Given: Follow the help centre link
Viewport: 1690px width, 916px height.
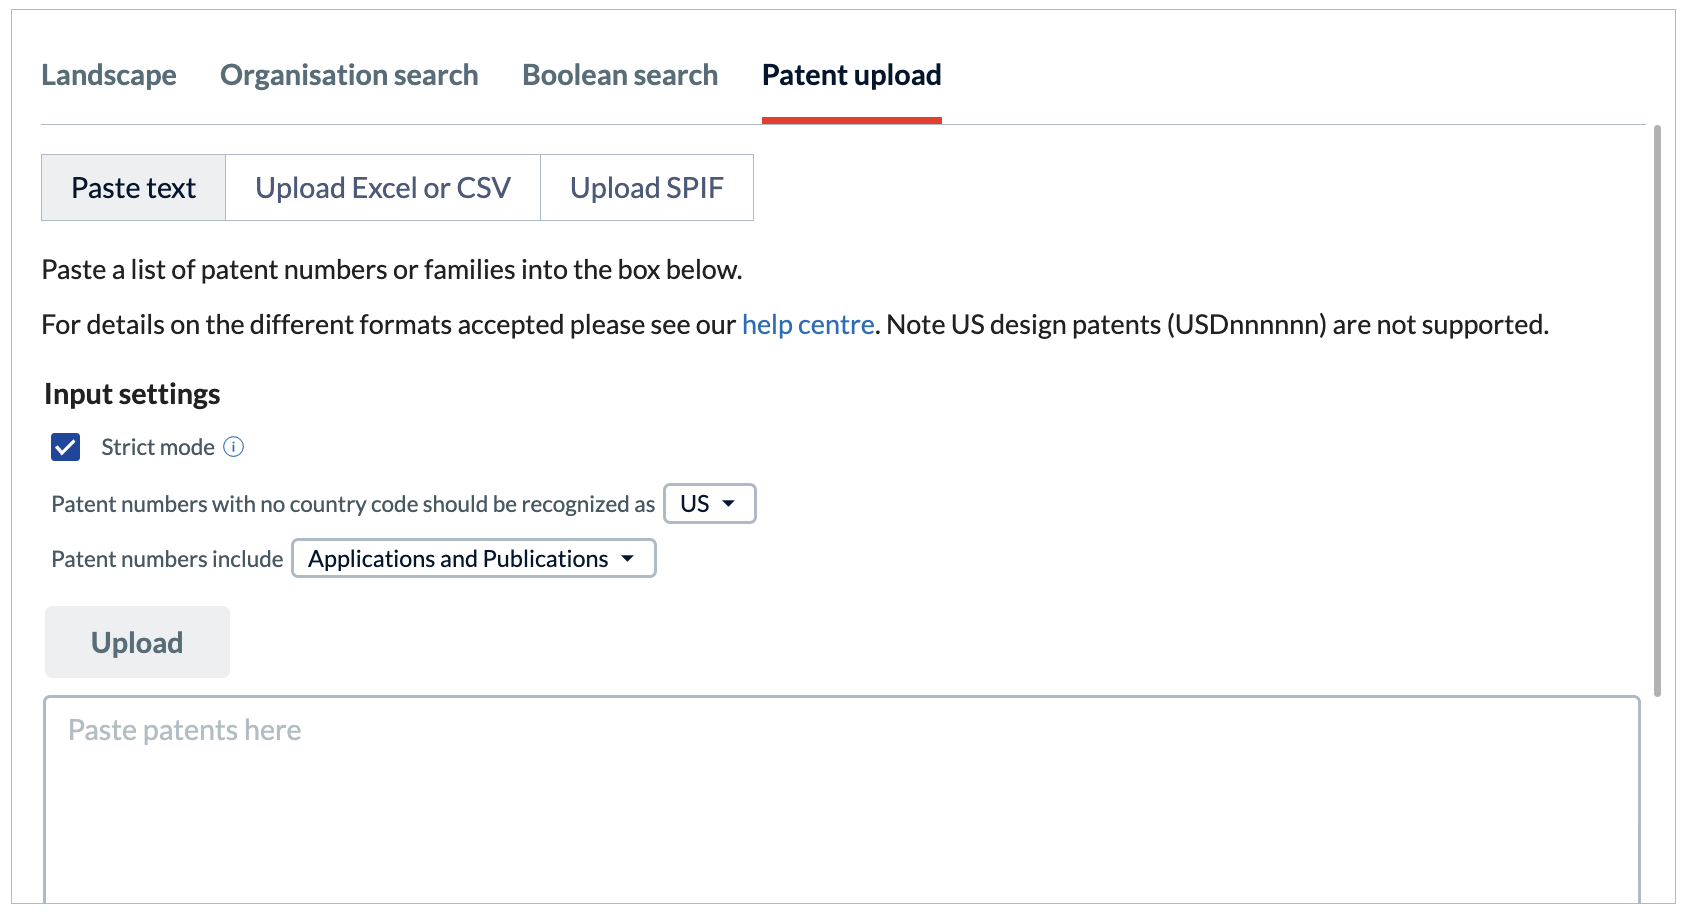Looking at the screenshot, I should pyautogui.click(x=808, y=325).
